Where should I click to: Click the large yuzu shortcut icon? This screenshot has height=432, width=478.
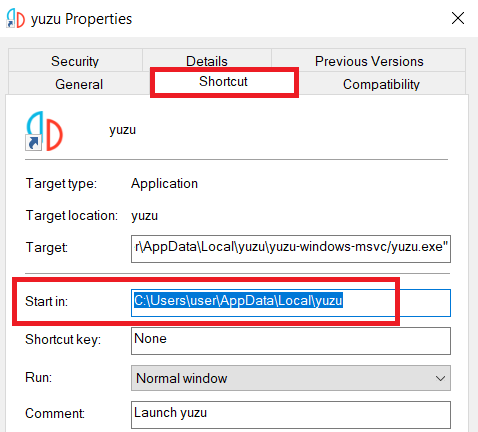[44, 131]
